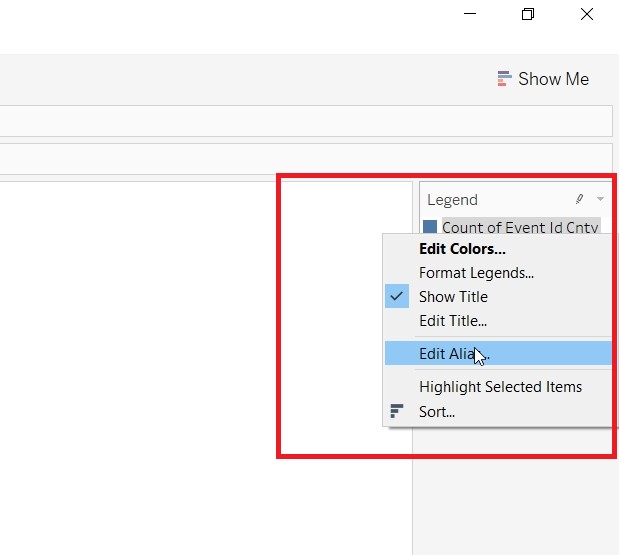
Task: Click the Legend title text
Action: coord(452,199)
